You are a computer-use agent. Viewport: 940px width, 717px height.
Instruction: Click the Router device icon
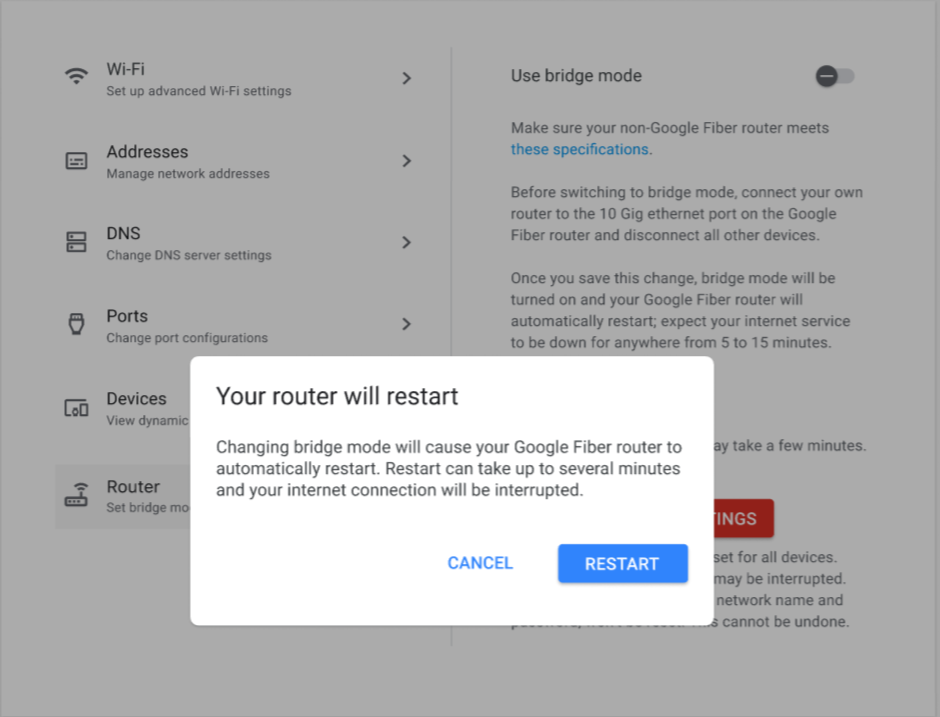[77, 493]
